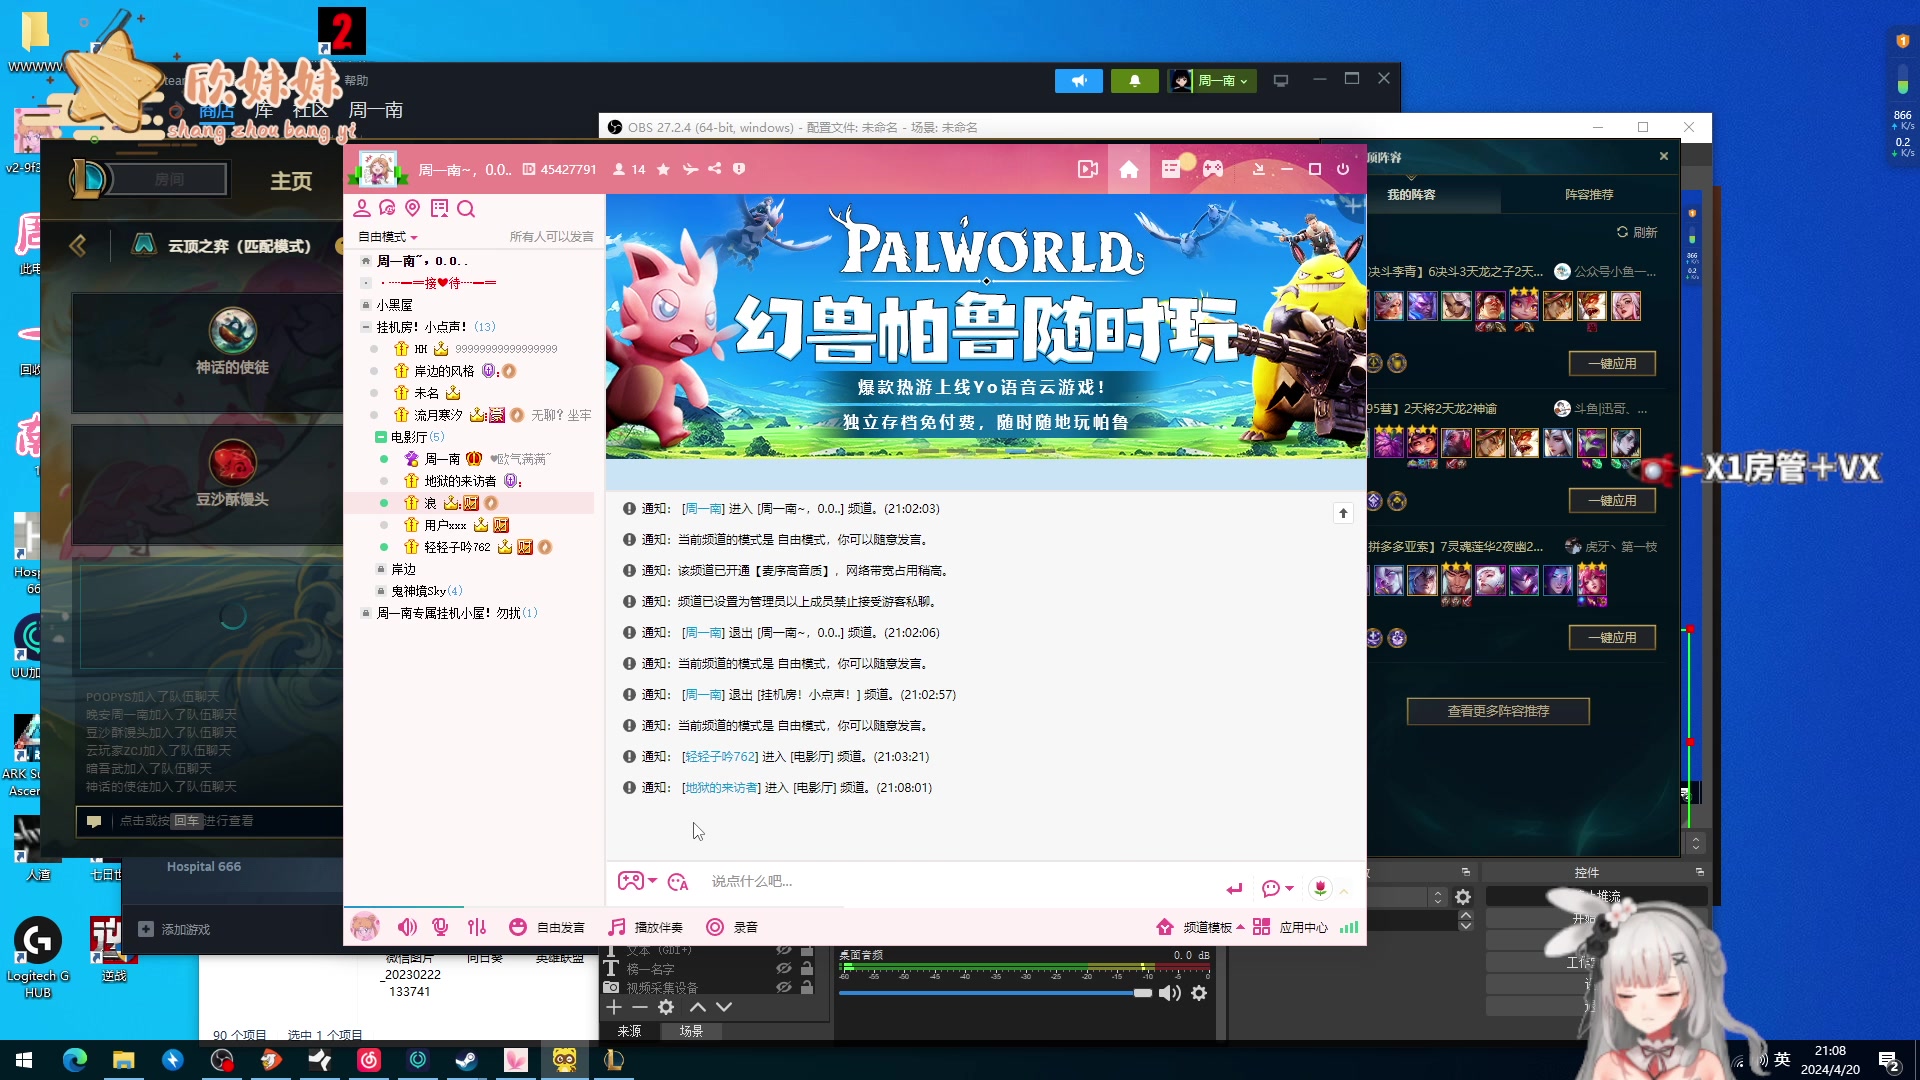Open the Steam 周一南 account dropdown
The width and height of the screenshot is (1920, 1080).
1211,80
